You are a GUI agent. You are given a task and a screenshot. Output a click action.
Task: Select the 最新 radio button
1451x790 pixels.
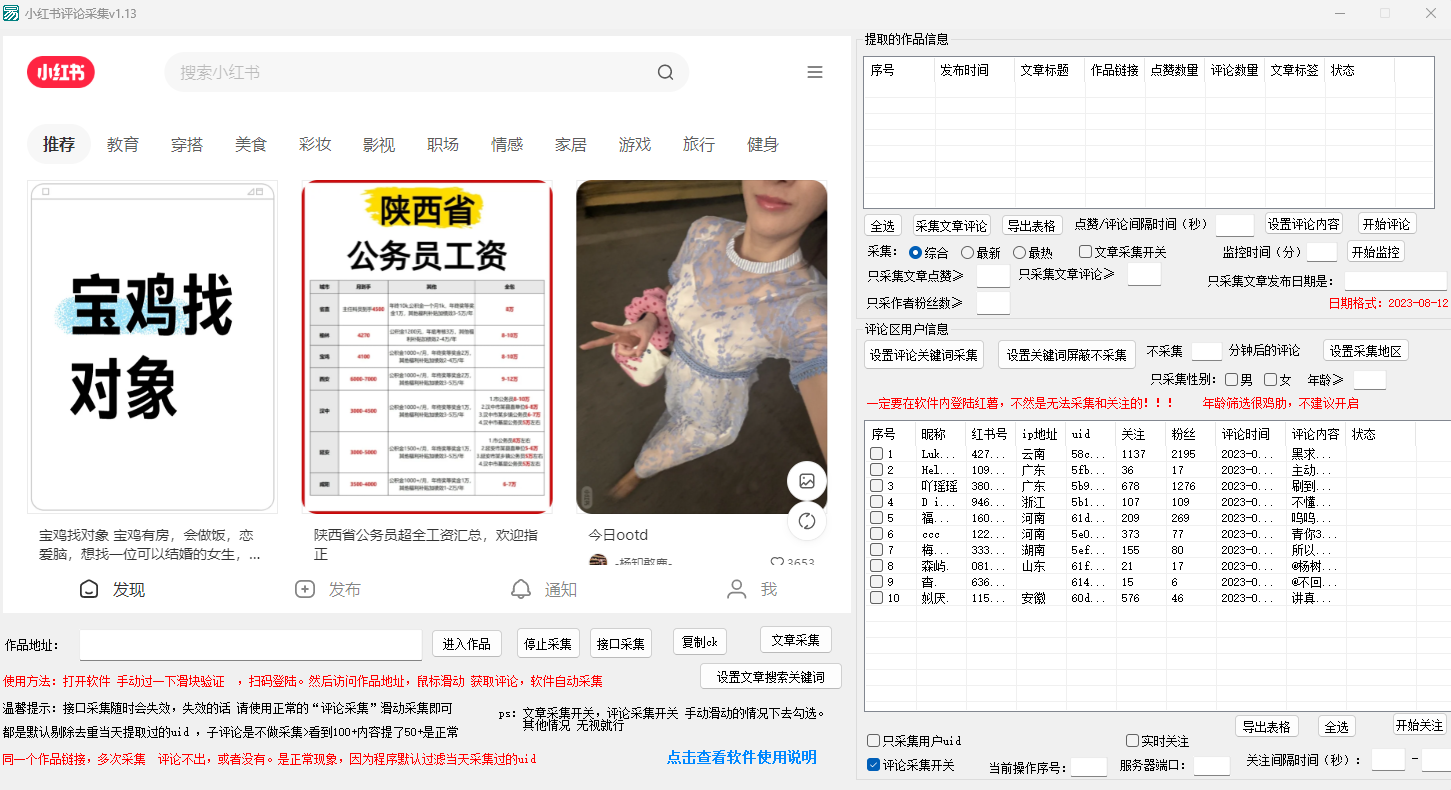[x=967, y=253]
